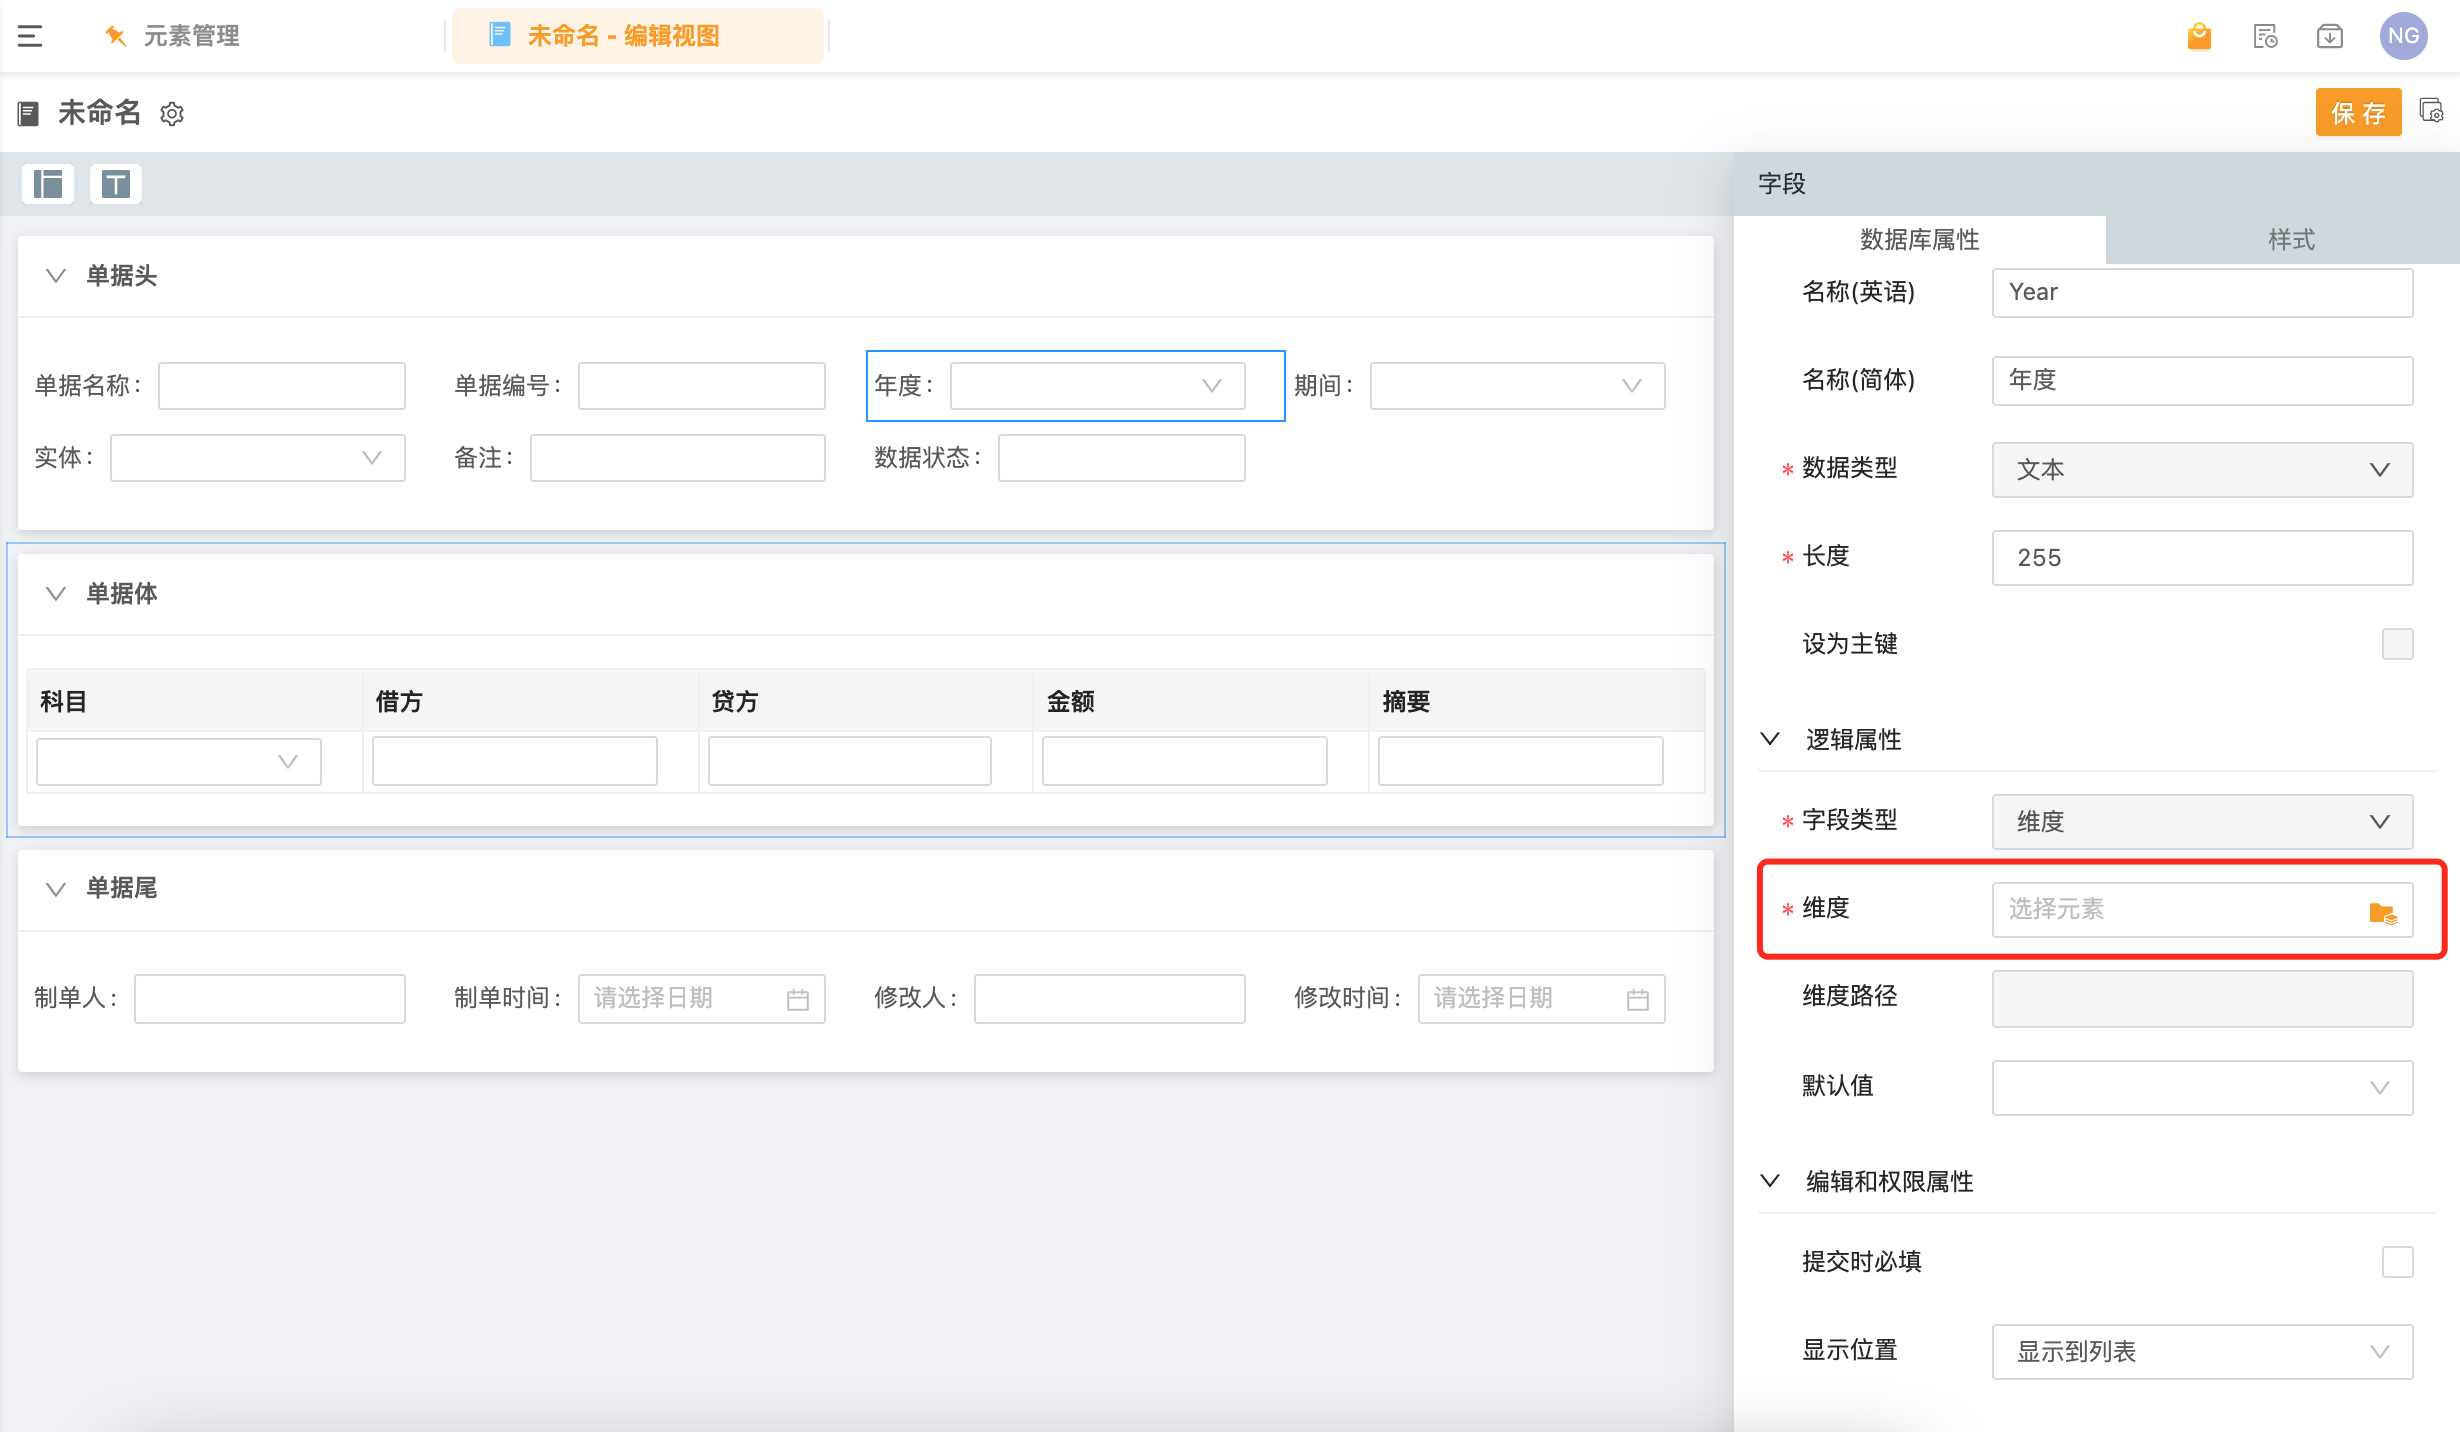The height and width of the screenshot is (1432, 2460).
Task: Click the 名称(简体) input field
Action: (2202, 380)
